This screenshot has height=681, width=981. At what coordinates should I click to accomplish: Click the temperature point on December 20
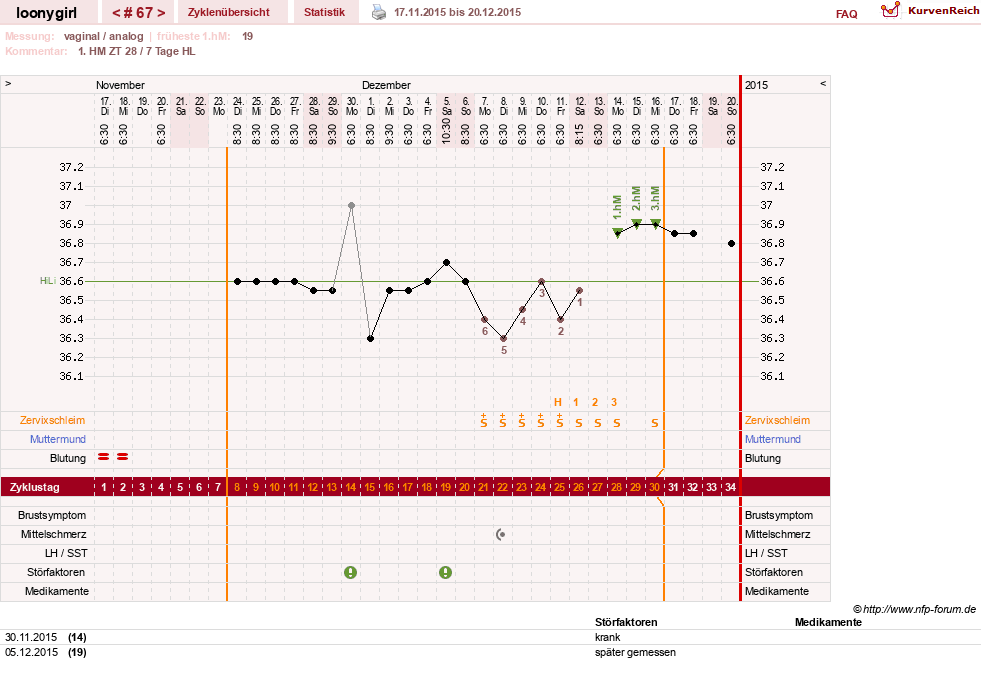point(731,243)
